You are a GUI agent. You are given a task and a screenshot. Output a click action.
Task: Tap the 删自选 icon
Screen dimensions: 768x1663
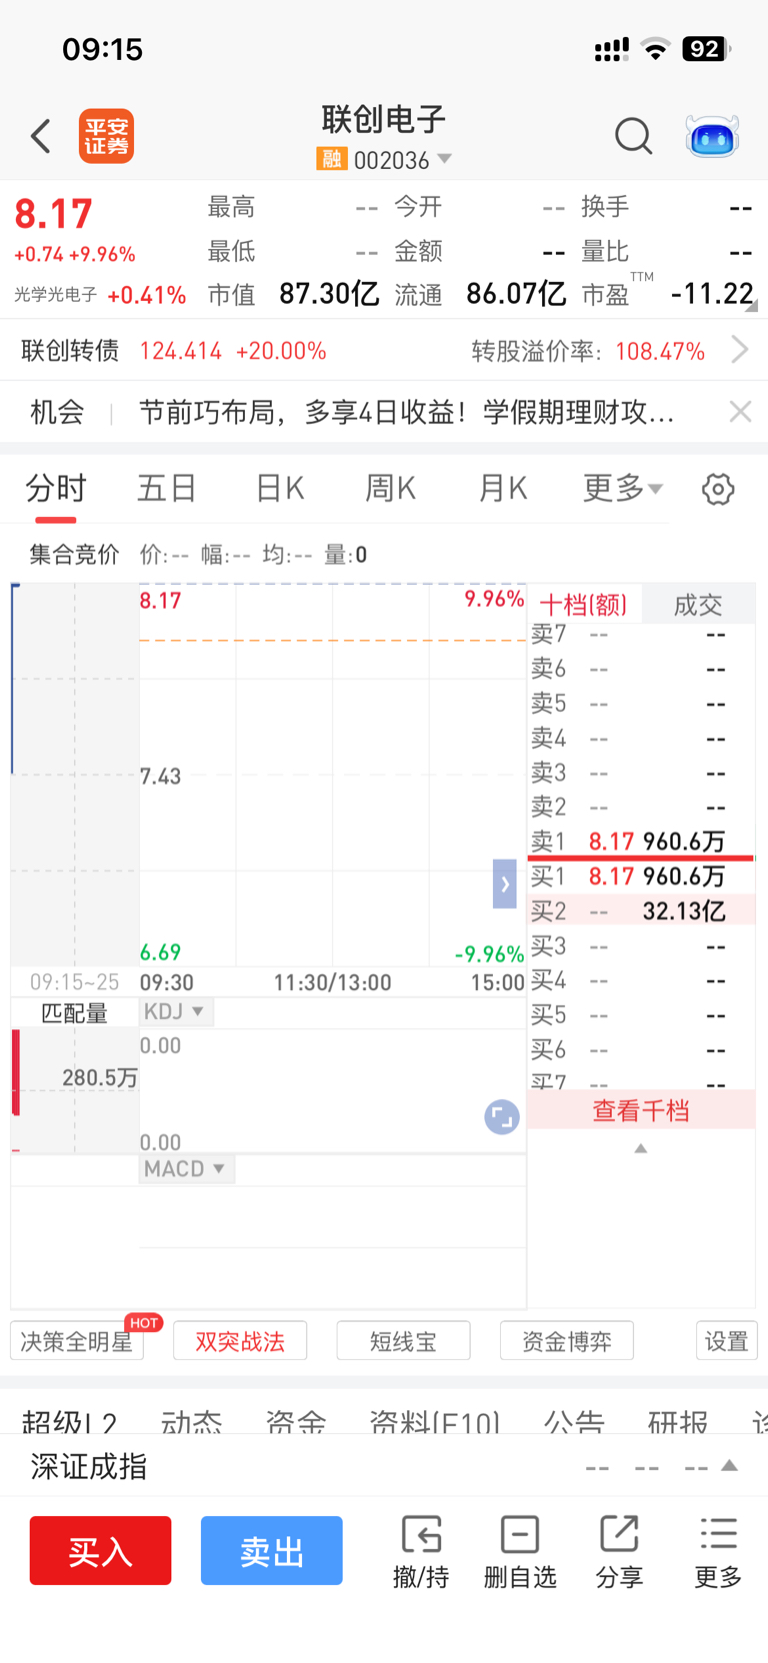pyautogui.click(x=519, y=1552)
